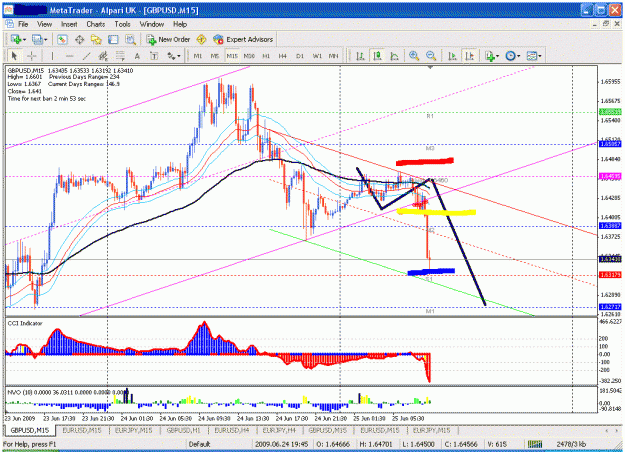
Task: Open the Periods clock dropdown
Action: (513, 56)
